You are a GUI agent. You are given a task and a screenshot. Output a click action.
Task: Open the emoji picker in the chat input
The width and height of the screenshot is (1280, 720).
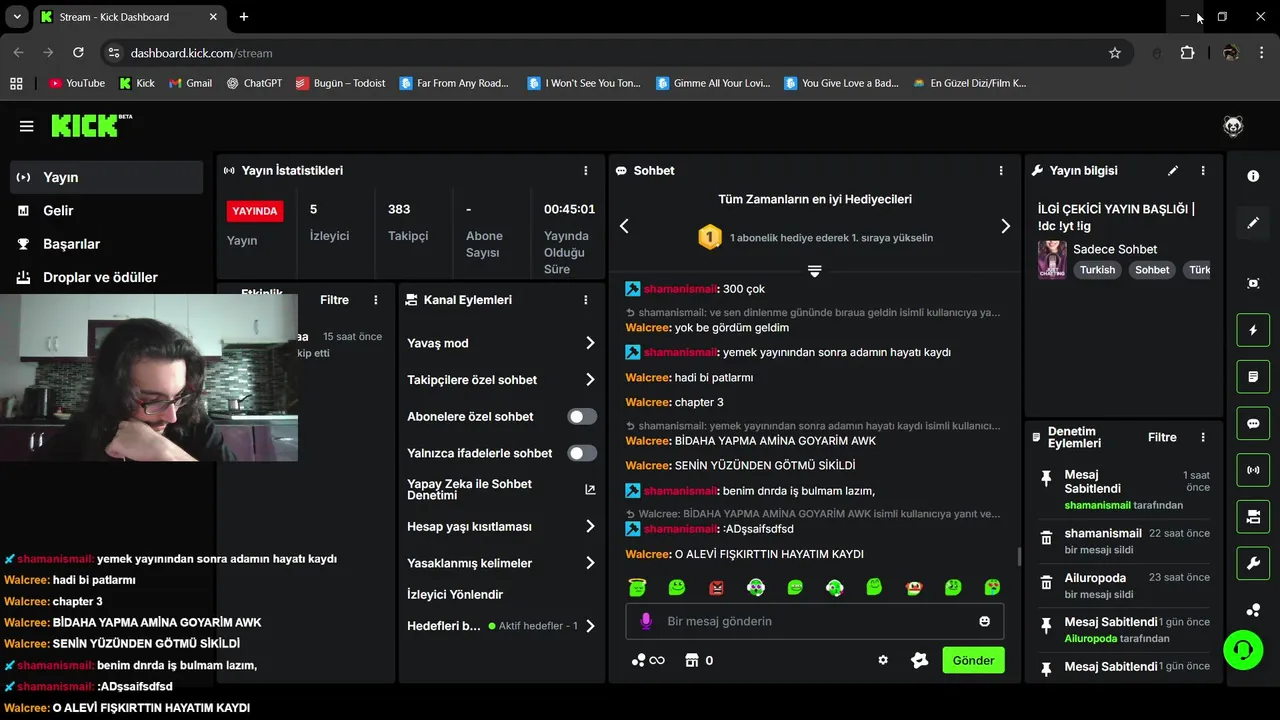[x=985, y=621]
